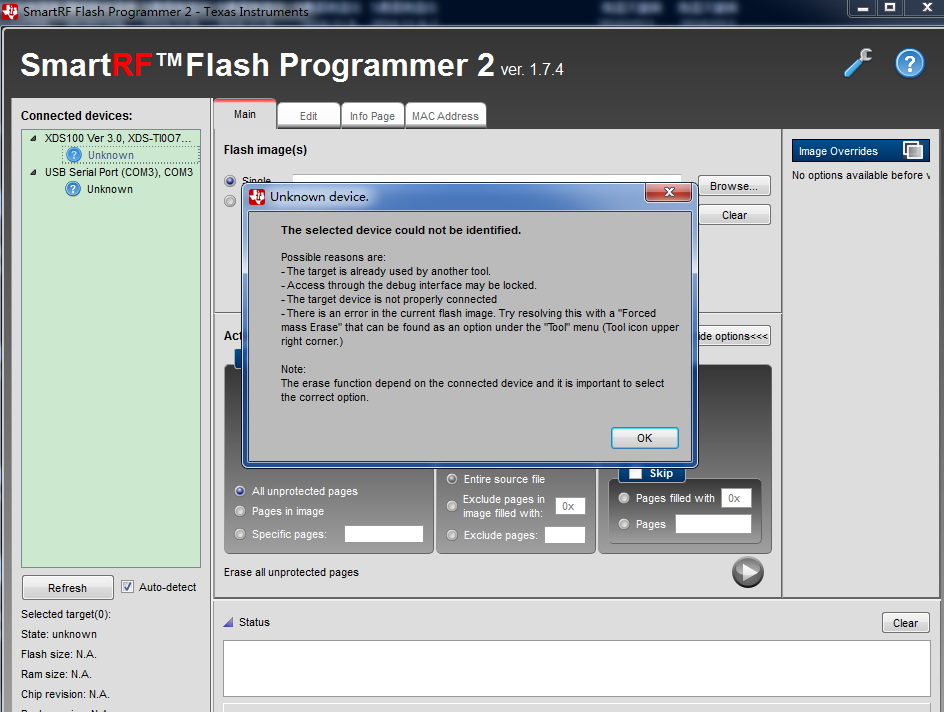Click the TI logo in Unknown device dialog

coord(257,197)
